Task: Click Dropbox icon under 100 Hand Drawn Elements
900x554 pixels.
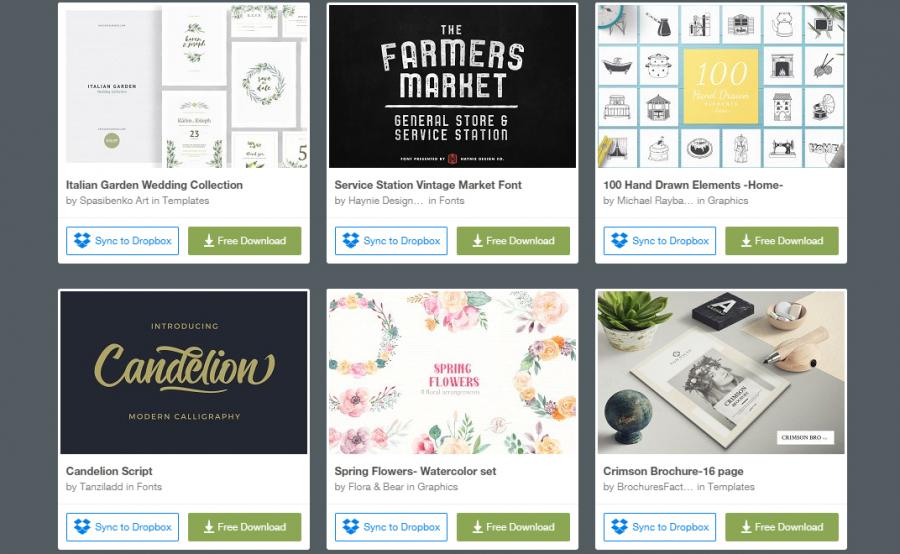Action: point(619,241)
